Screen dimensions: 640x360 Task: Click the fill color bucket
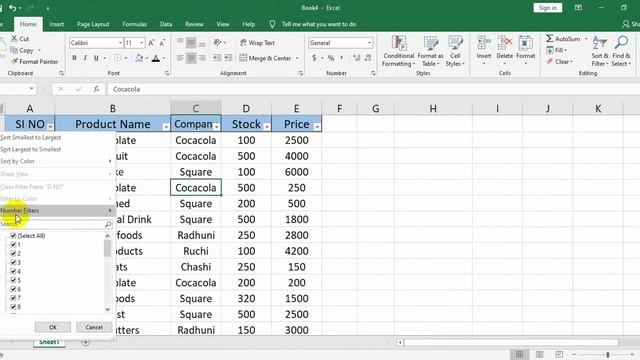[x=139, y=58]
